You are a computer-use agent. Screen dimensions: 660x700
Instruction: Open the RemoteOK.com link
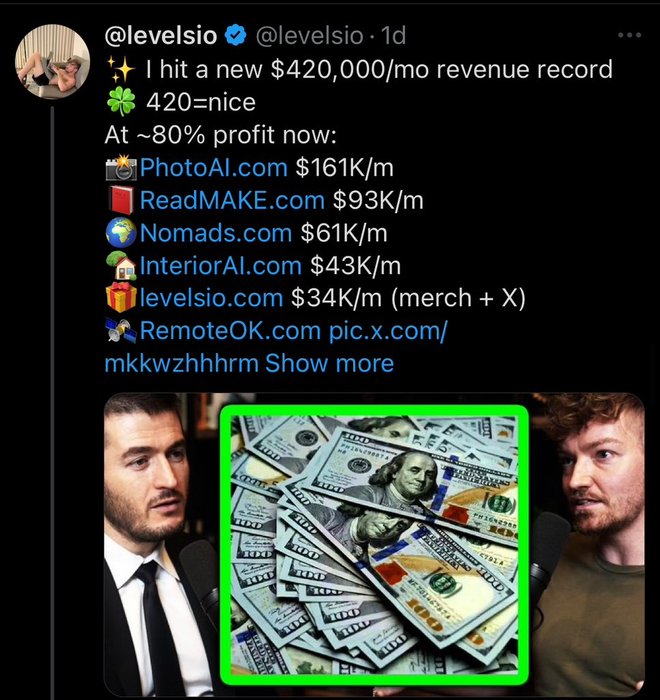tap(230, 331)
